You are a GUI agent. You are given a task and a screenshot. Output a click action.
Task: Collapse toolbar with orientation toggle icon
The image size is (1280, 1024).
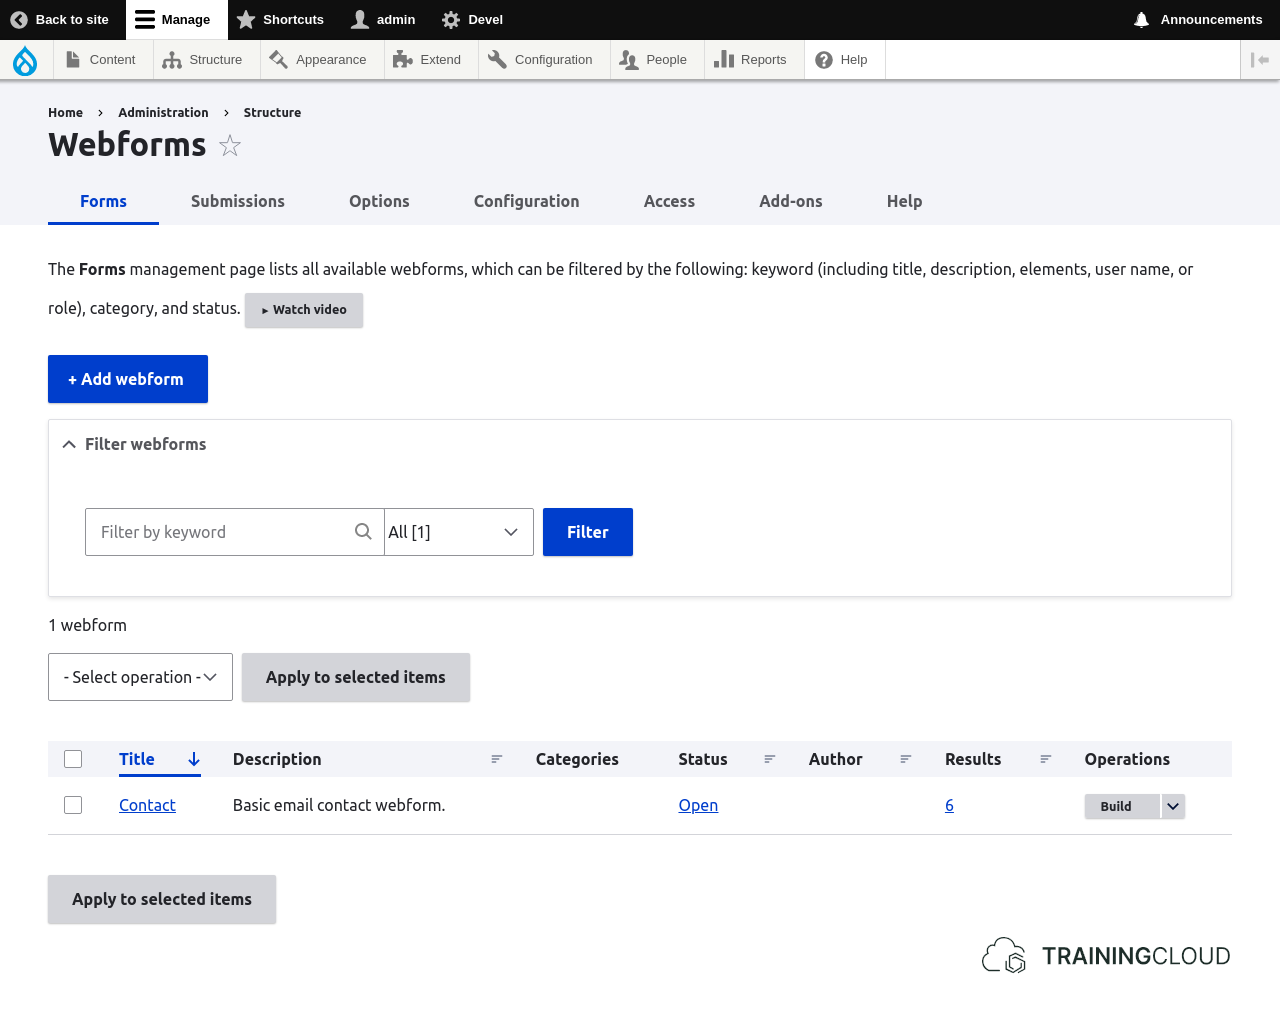pyautogui.click(x=1260, y=60)
